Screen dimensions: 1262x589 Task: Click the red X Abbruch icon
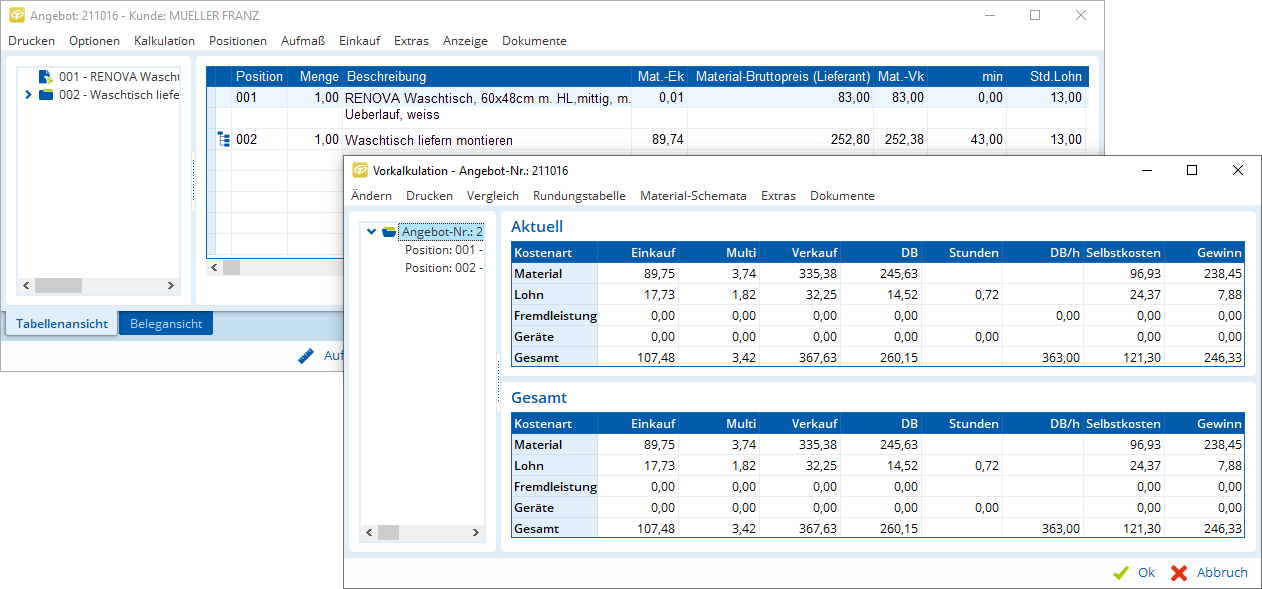click(1179, 573)
